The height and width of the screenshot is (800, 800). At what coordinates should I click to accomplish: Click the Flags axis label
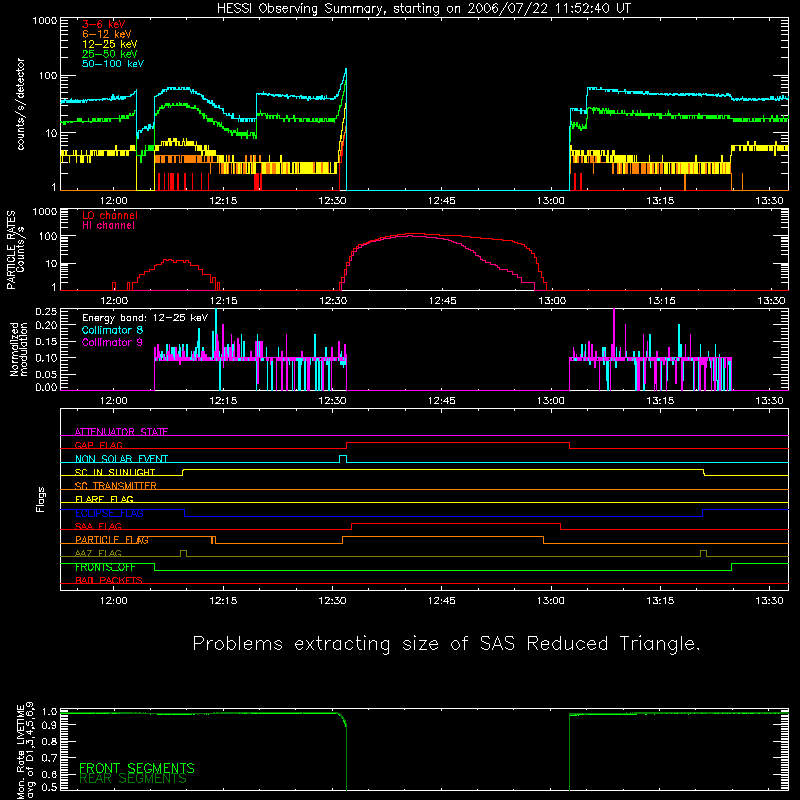[x=41, y=499]
